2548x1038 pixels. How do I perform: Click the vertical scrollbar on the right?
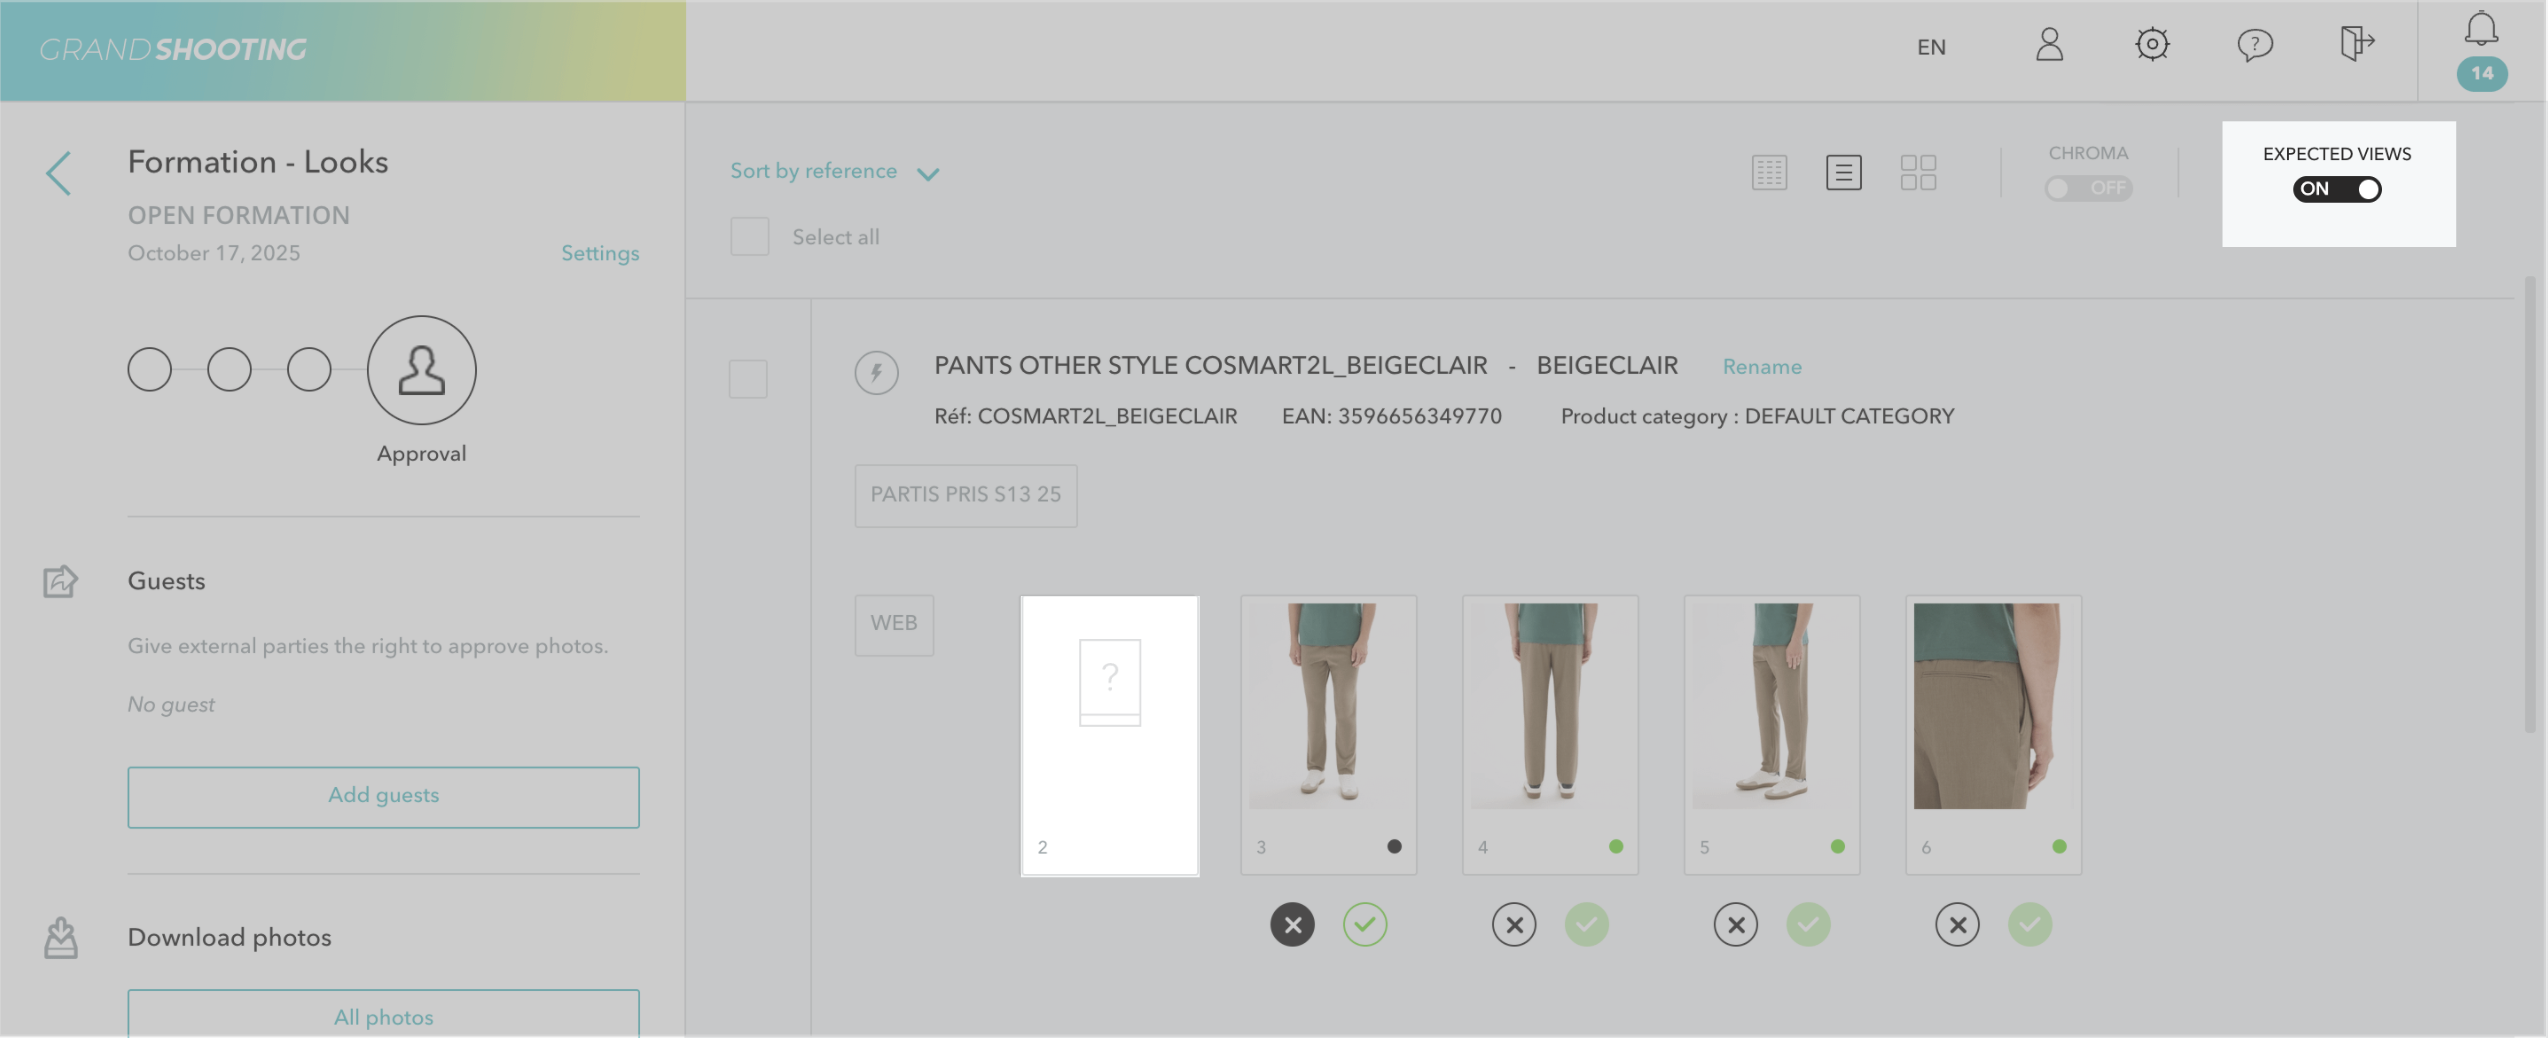pyautogui.click(x=2531, y=505)
